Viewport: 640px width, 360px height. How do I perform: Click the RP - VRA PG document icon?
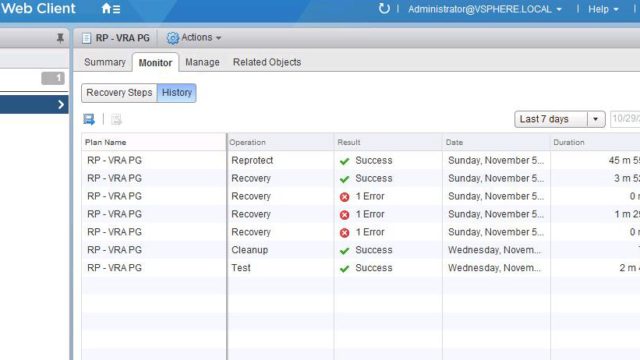pos(86,38)
